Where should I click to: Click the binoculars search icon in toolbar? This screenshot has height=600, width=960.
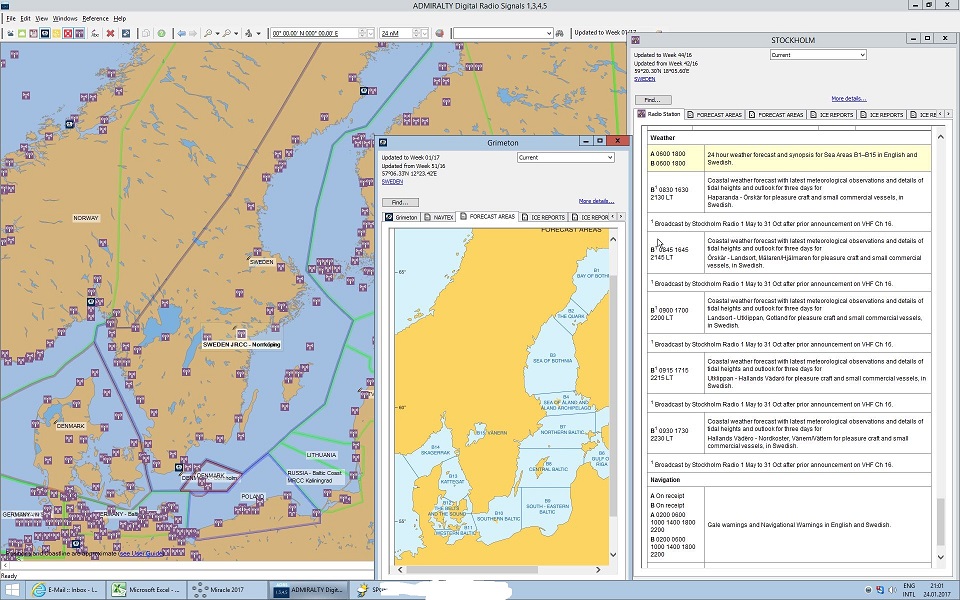tap(559, 33)
